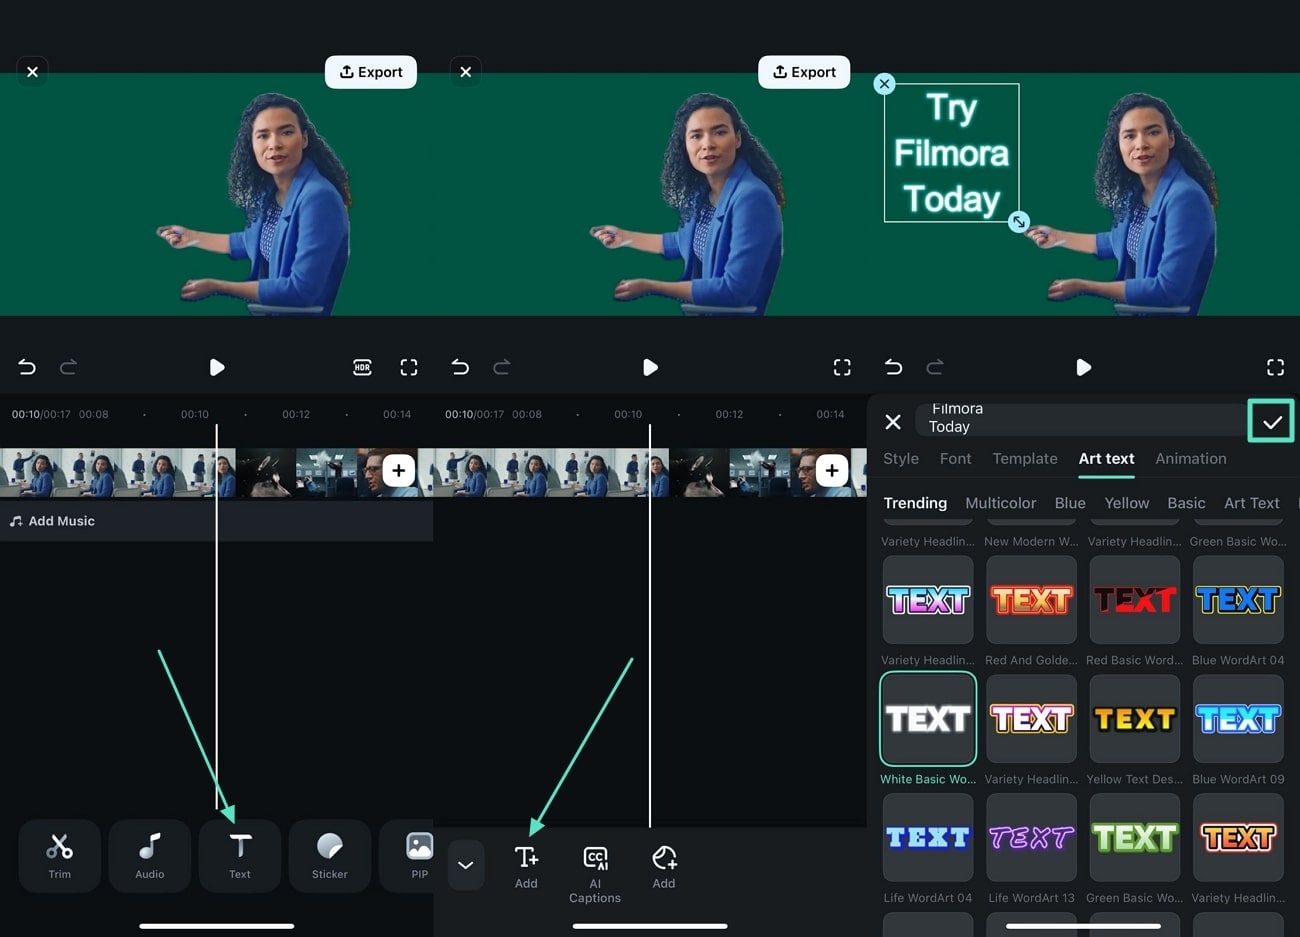The image size is (1300, 937).
Task: Click Export in the first panel
Action: tap(371, 72)
